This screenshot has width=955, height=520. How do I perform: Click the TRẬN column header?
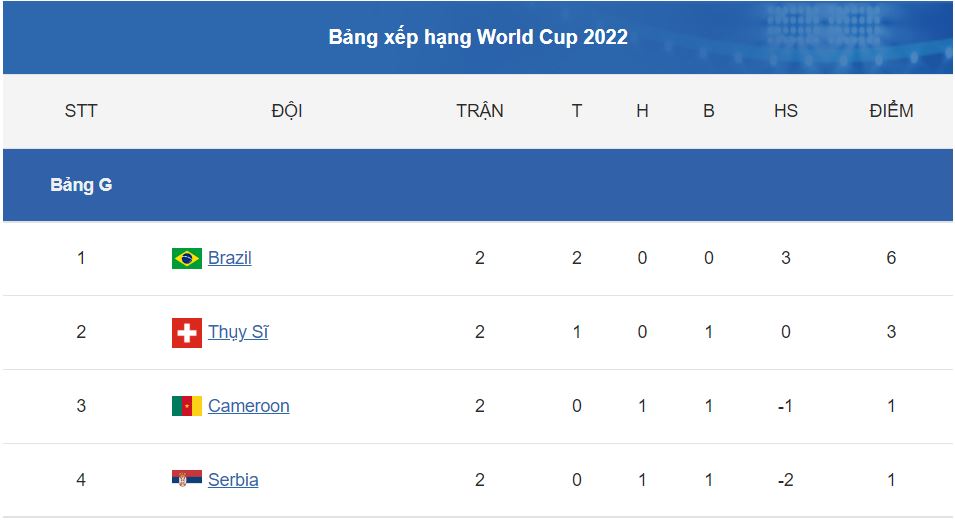tap(480, 111)
